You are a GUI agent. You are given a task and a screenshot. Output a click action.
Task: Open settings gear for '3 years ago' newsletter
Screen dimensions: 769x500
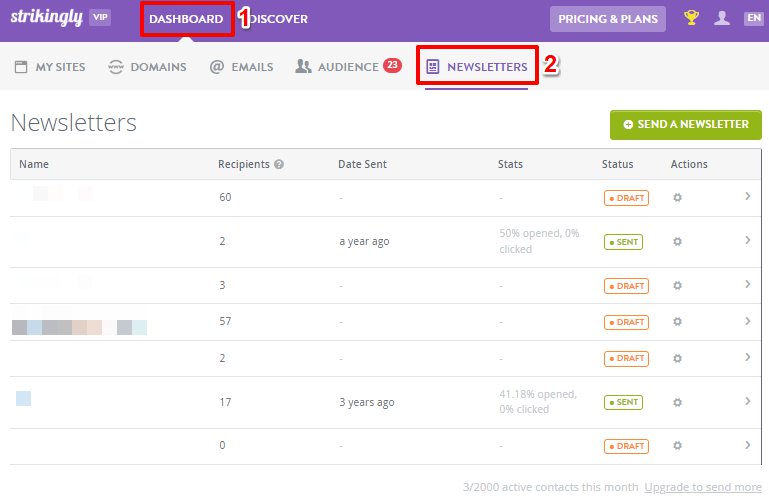click(677, 402)
